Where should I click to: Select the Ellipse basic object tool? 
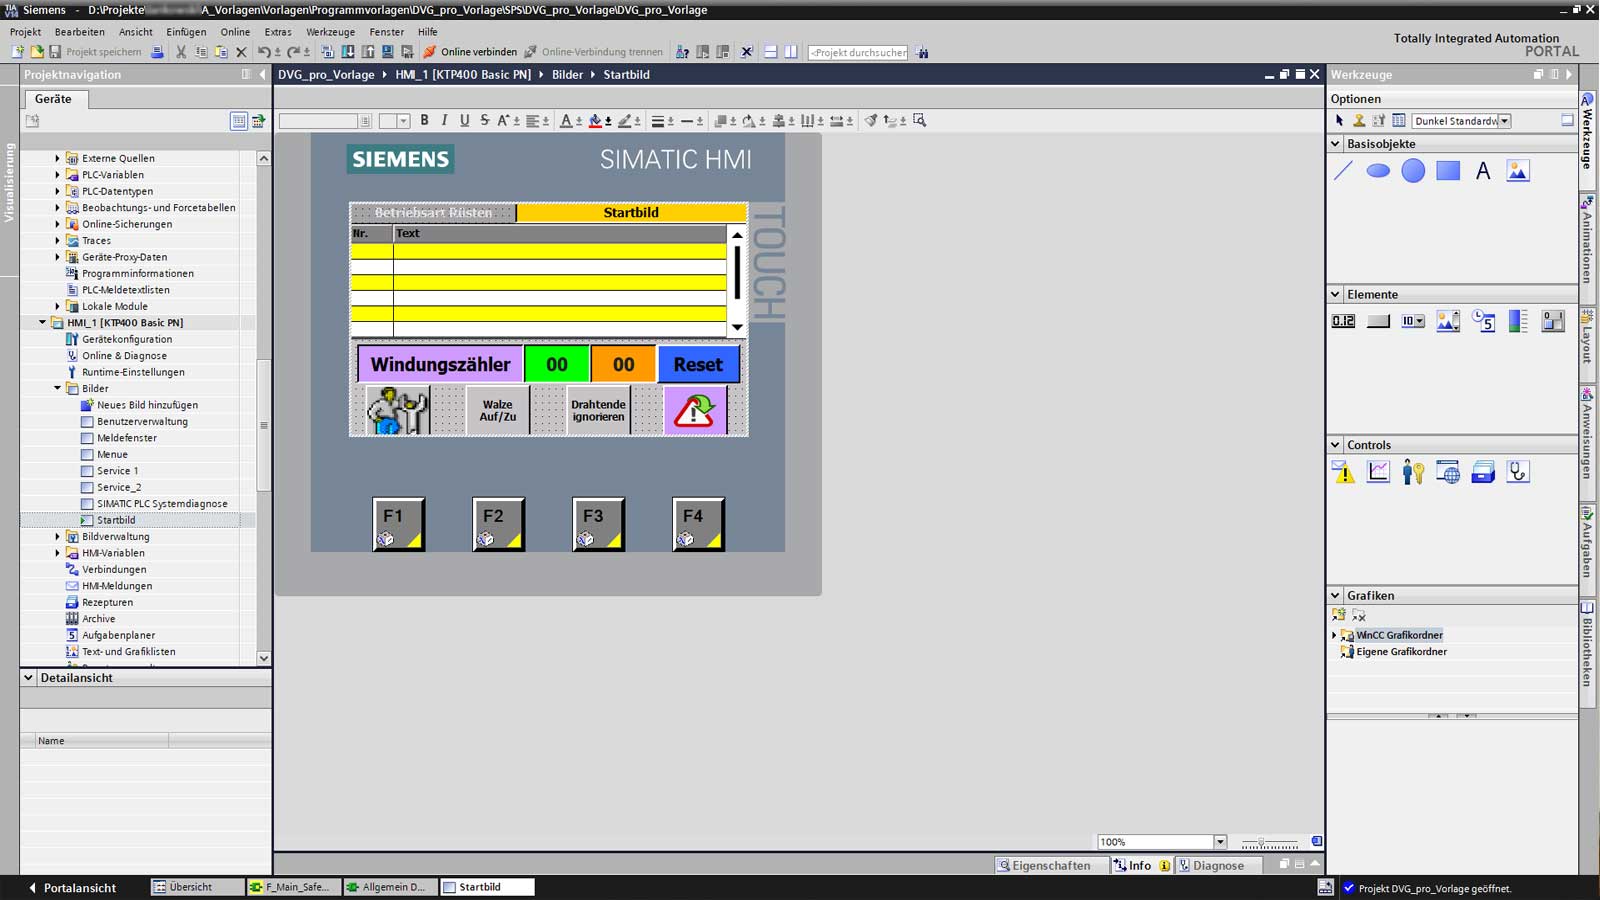(x=1378, y=171)
